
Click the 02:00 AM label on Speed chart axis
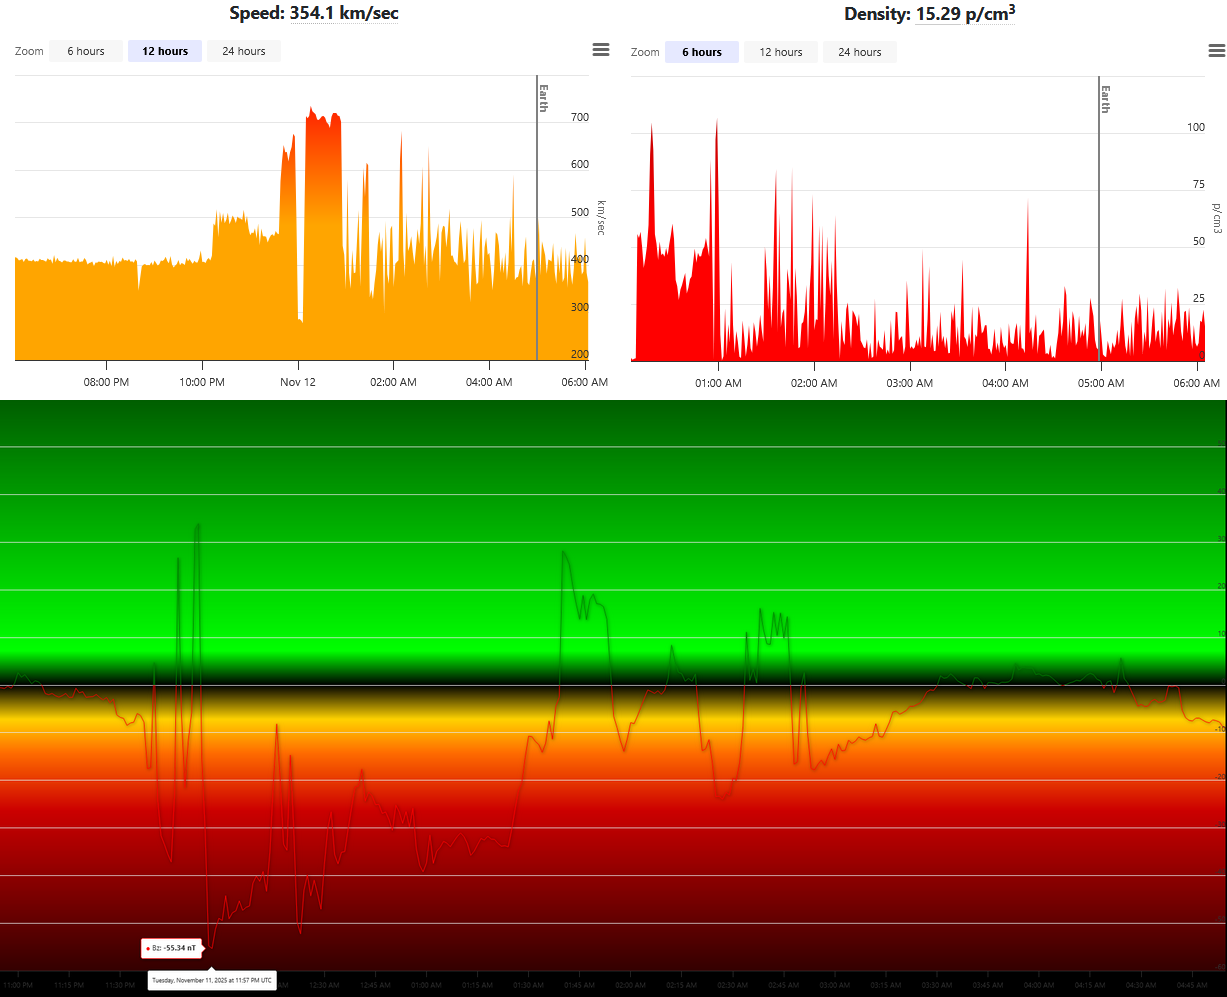tap(393, 382)
